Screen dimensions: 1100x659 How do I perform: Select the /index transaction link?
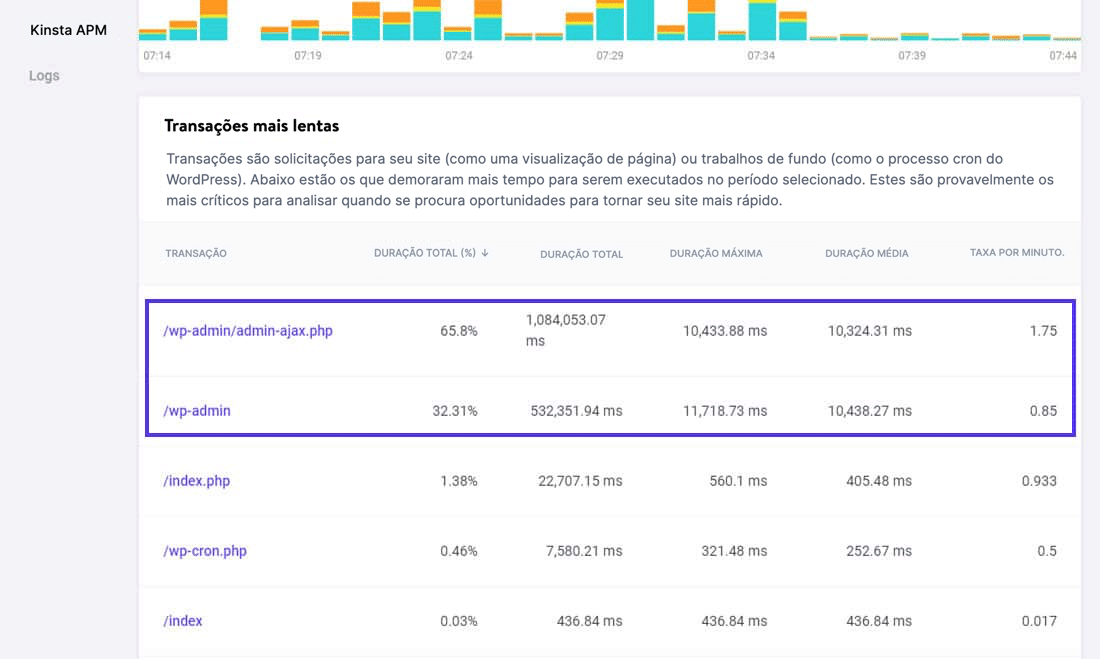[x=183, y=620]
